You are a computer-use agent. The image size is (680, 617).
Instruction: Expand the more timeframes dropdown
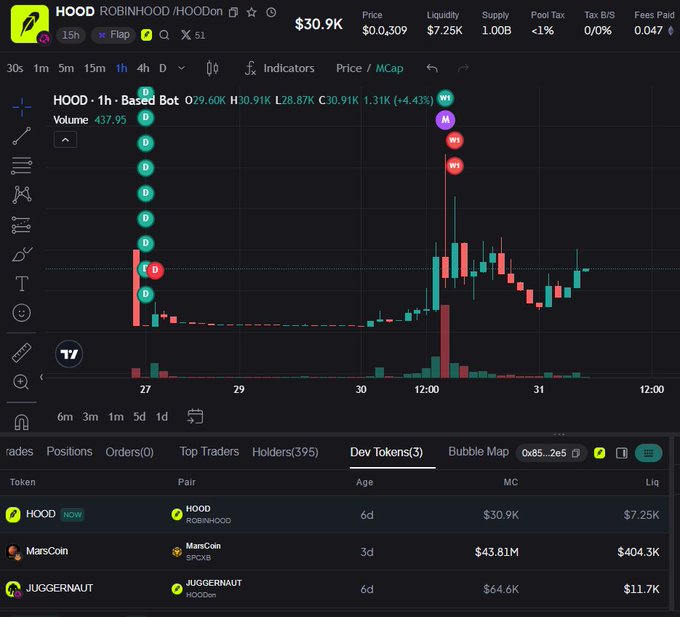pos(182,68)
